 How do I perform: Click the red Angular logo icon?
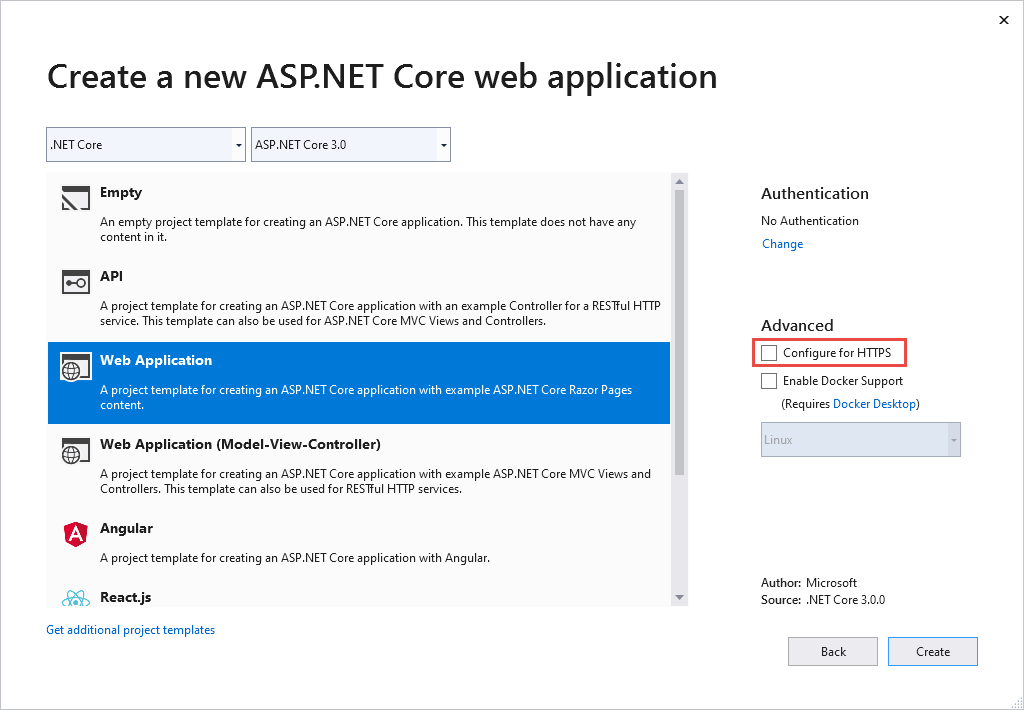[76, 535]
